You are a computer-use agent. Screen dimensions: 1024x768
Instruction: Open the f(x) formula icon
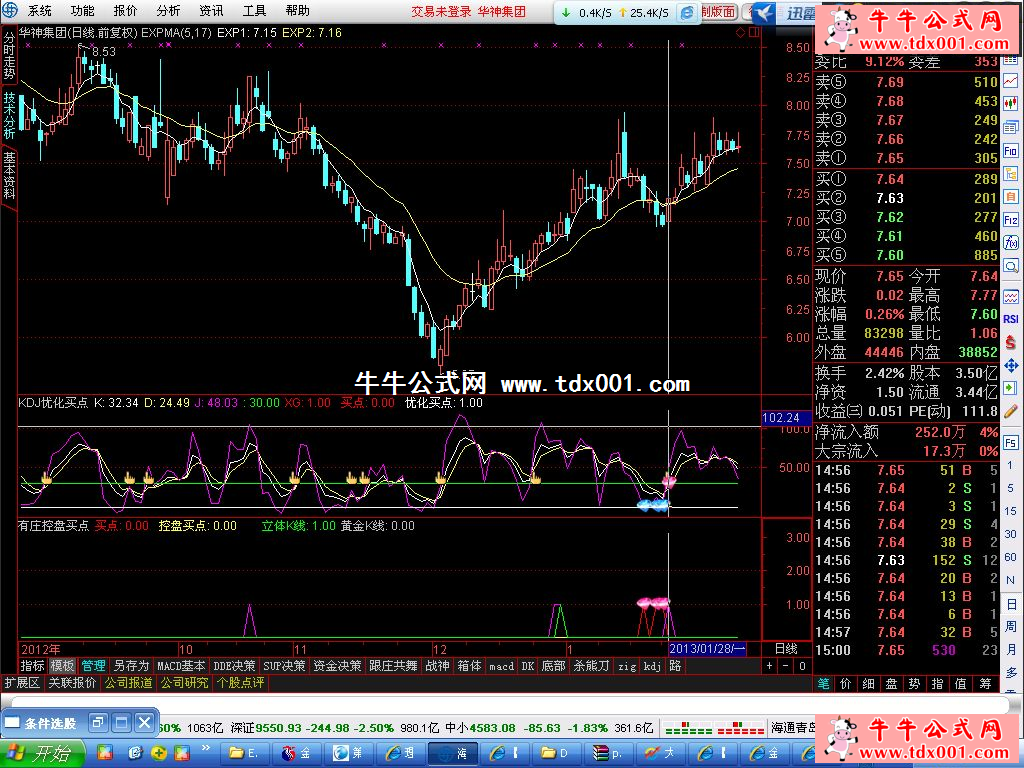coord(1010,243)
